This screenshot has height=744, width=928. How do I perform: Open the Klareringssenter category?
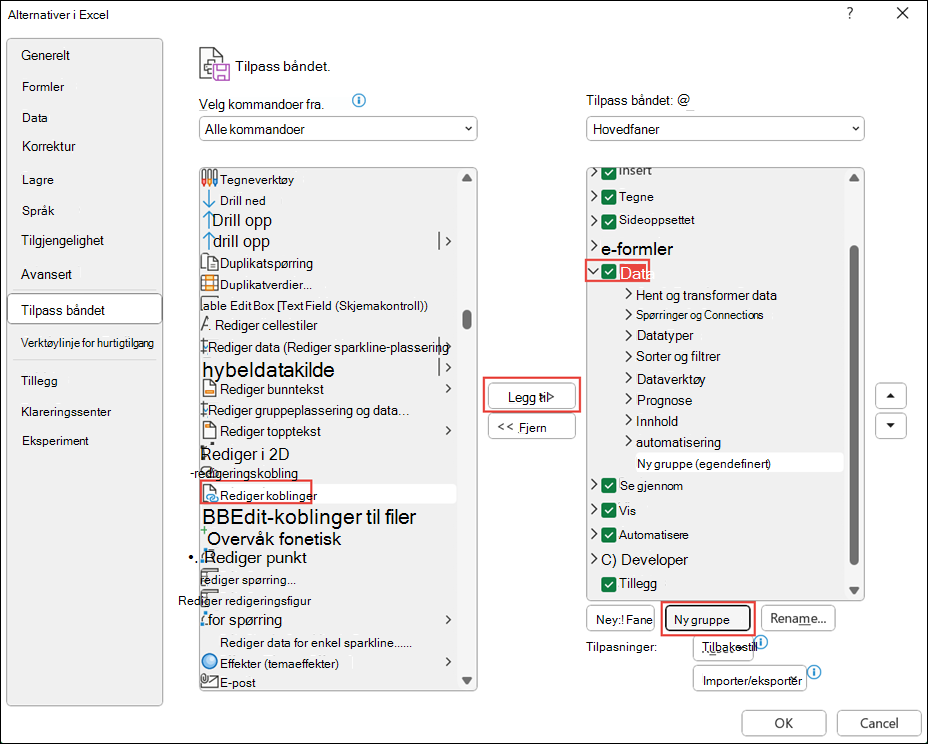coord(66,412)
